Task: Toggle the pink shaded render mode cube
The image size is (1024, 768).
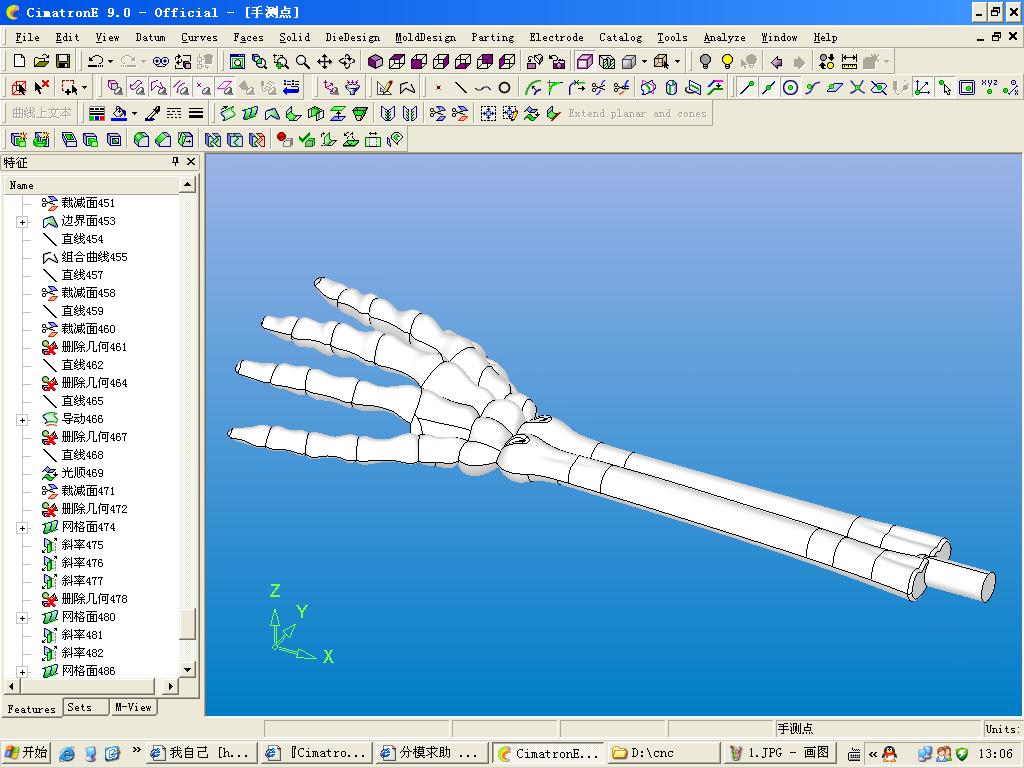Action: 584,61
